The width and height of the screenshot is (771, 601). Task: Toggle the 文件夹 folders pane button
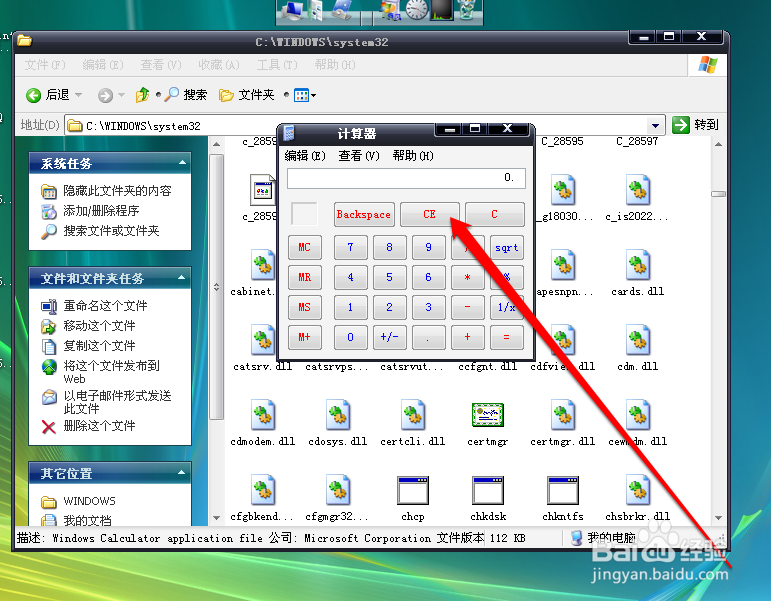(x=246, y=95)
